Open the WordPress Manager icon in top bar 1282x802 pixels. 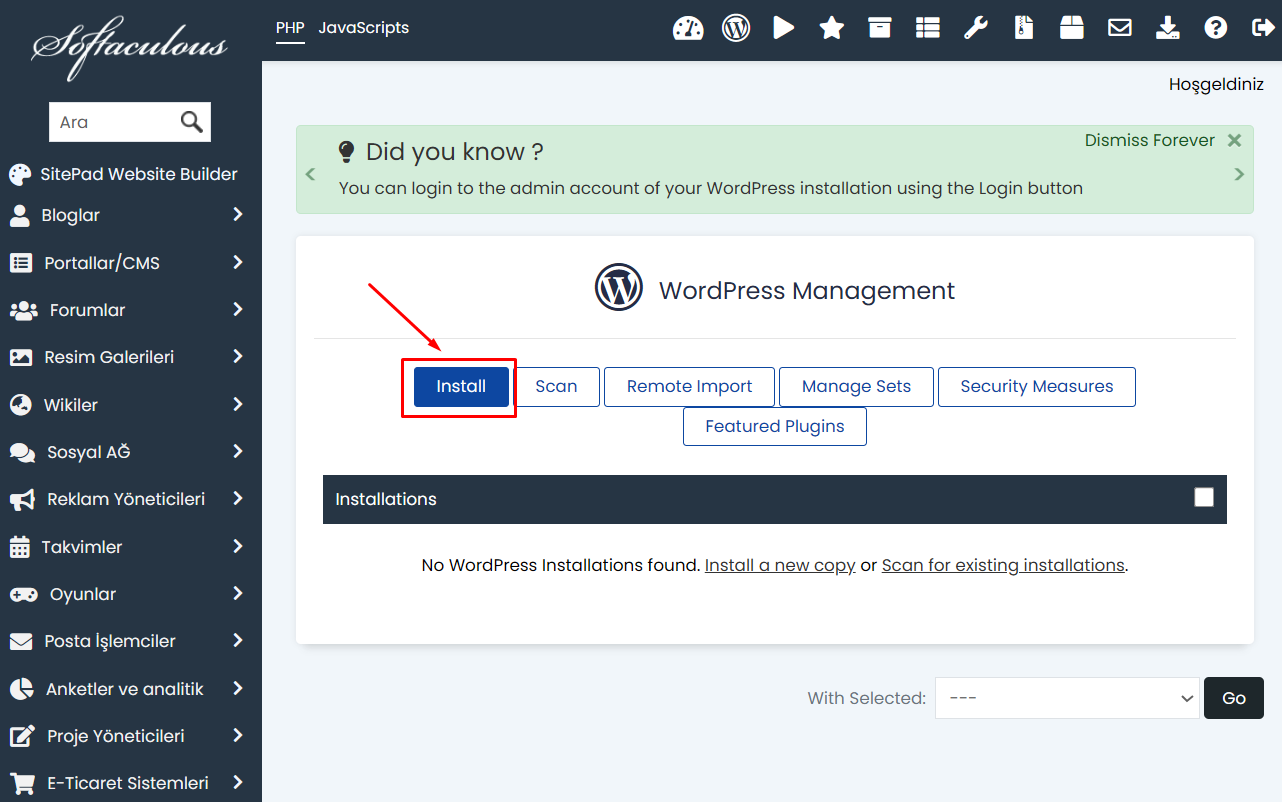(x=736, y=28)
